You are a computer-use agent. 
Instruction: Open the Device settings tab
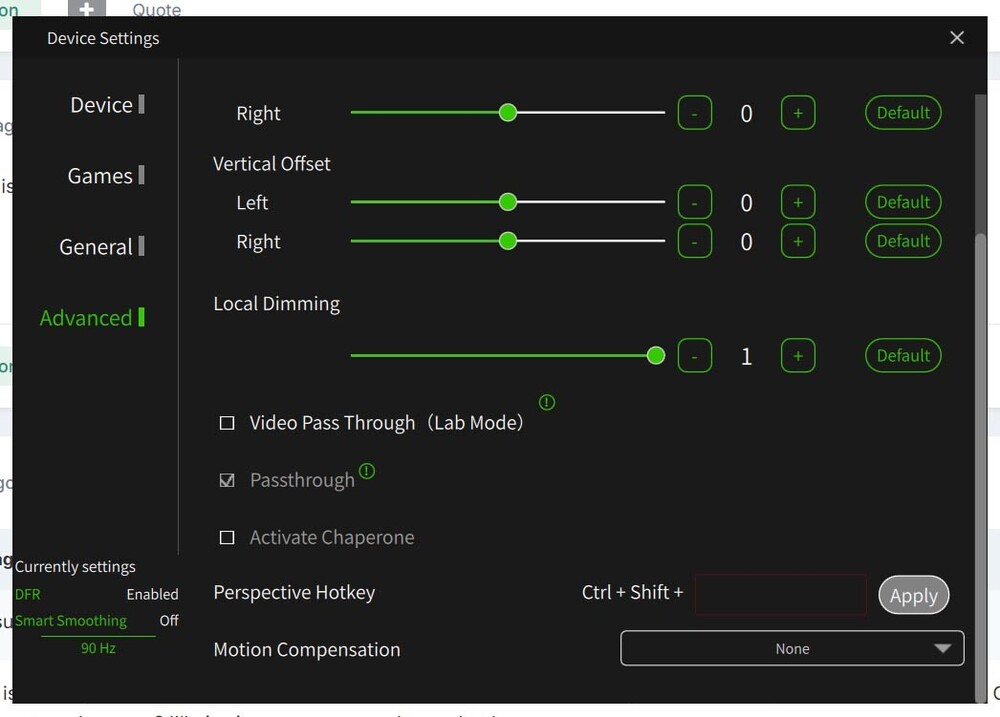(x=102, y=105)
